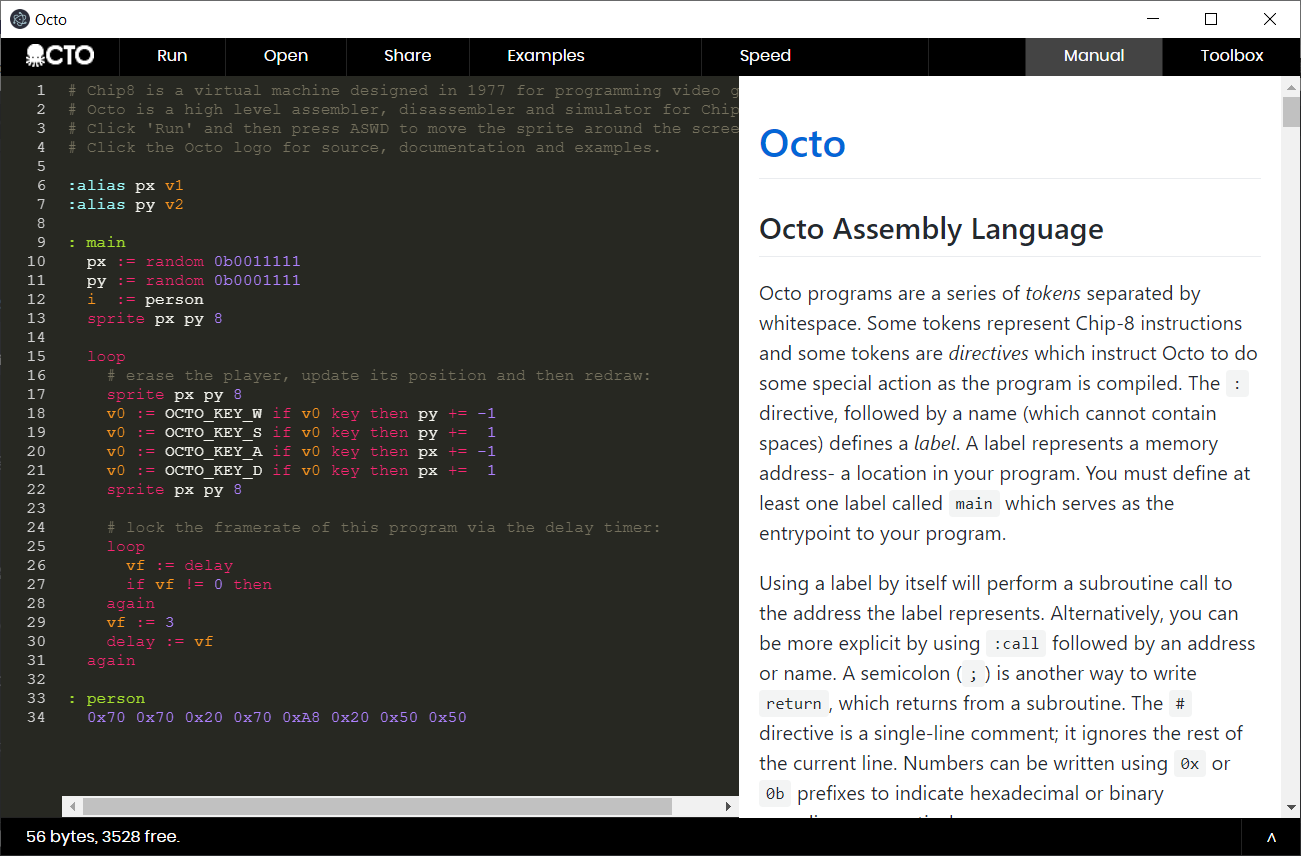The width and height of the screenshot is (1301, 856).
Task: Click the manual's vertical scrollbar thumb
Action: pos(1291,111)
